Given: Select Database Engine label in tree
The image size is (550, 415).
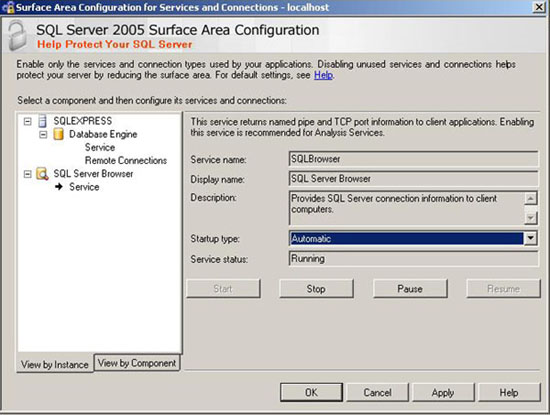Looking at the screenshot, I should click(103, 134).
